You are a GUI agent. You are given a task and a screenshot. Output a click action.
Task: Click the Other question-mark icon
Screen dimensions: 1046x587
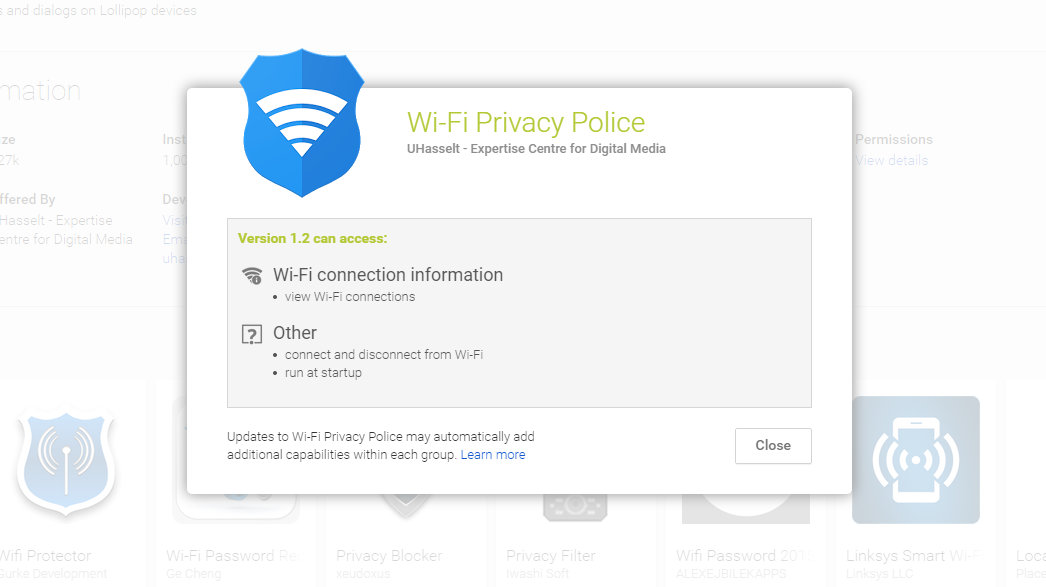(x=251, y=334)
